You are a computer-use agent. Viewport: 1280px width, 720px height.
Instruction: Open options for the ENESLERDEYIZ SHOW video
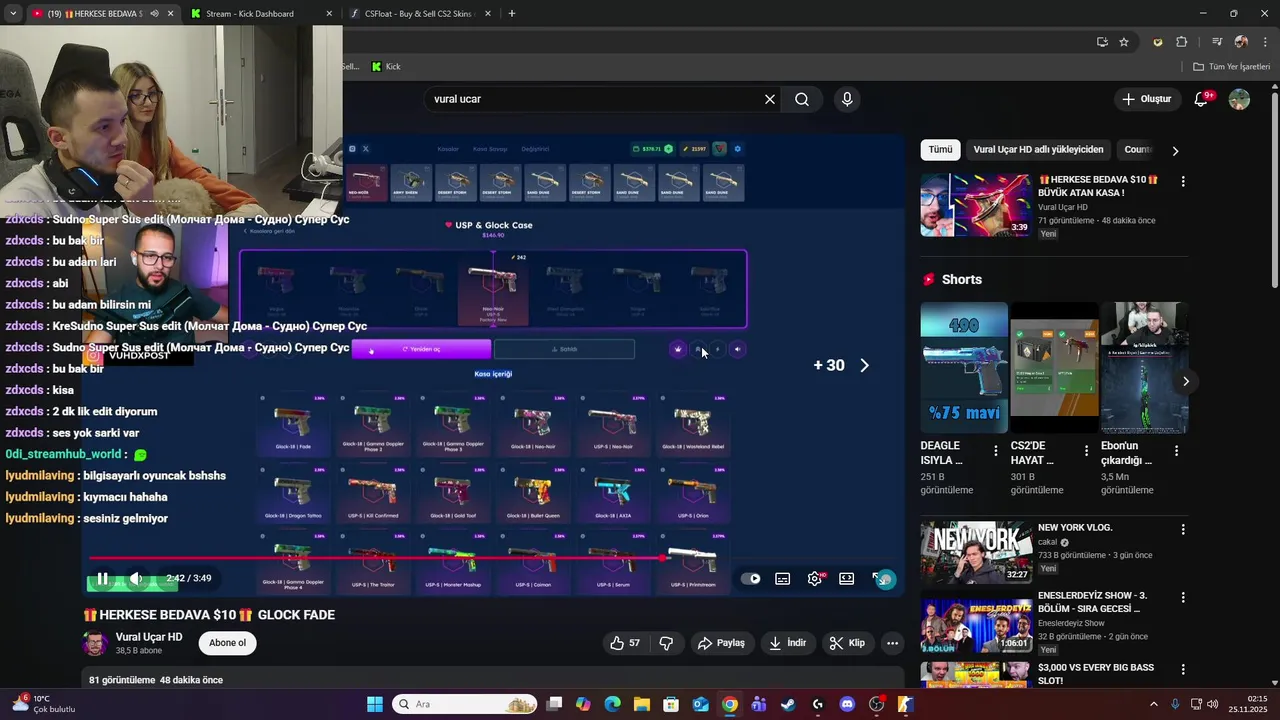(x=1183, y=597)
